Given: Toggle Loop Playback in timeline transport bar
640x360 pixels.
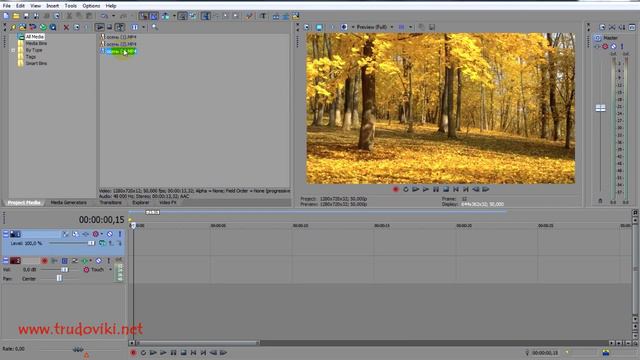Looking at the screenshot, I should [x=143, y=353].
